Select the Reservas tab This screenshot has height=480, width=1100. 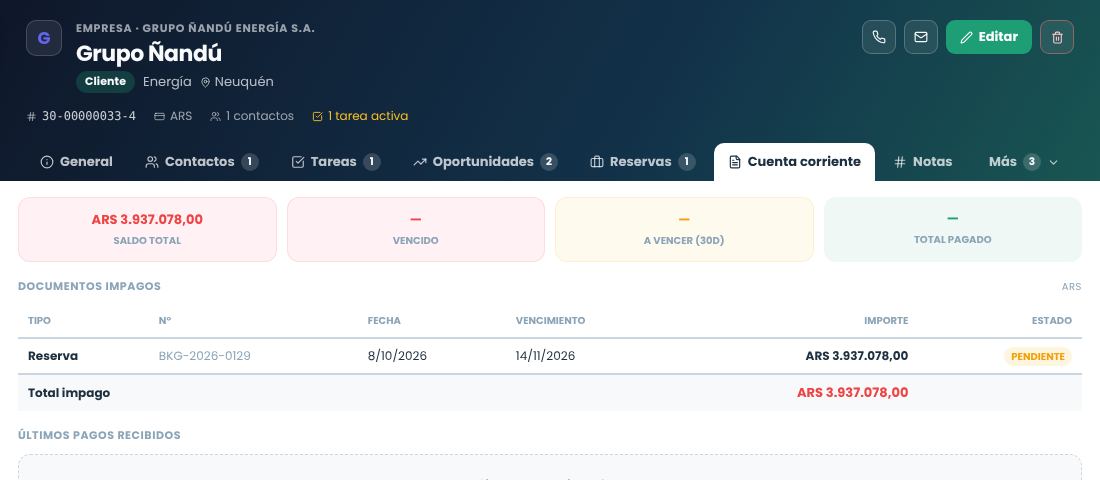pyautogui.click(x=643, y=162)
